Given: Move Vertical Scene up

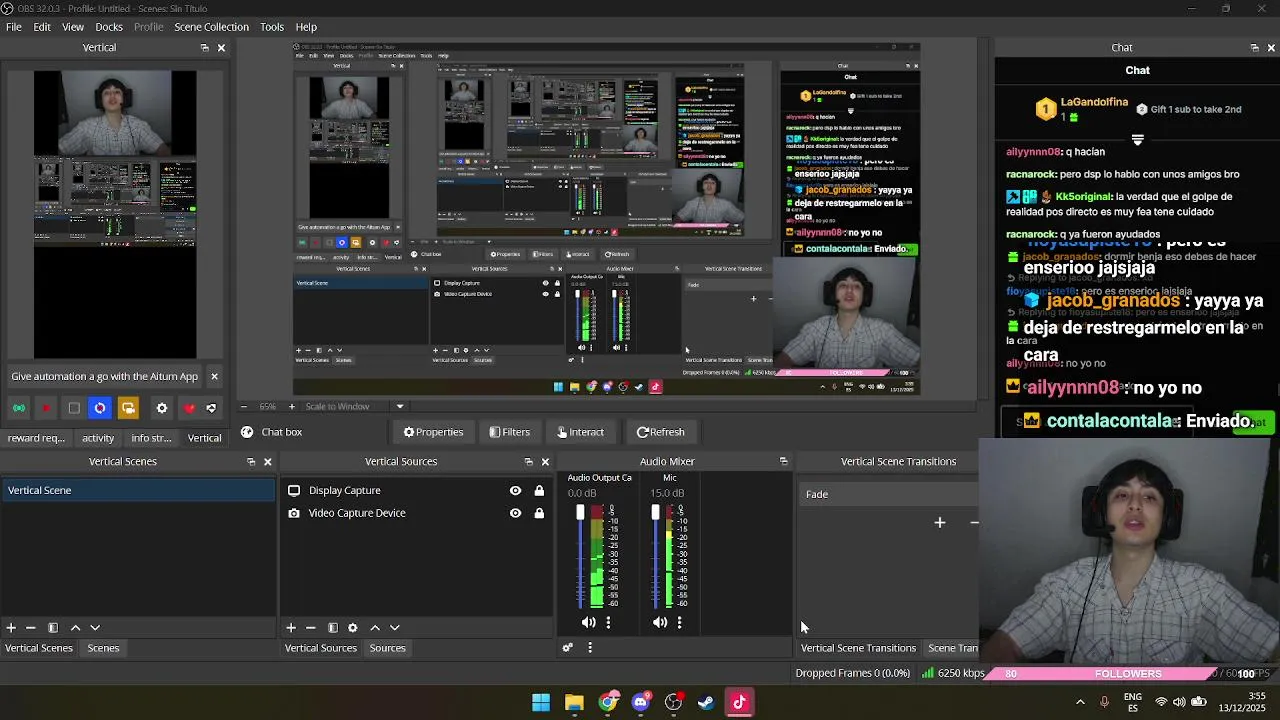Looking at the screenshot, I should [x=75, y=628].
